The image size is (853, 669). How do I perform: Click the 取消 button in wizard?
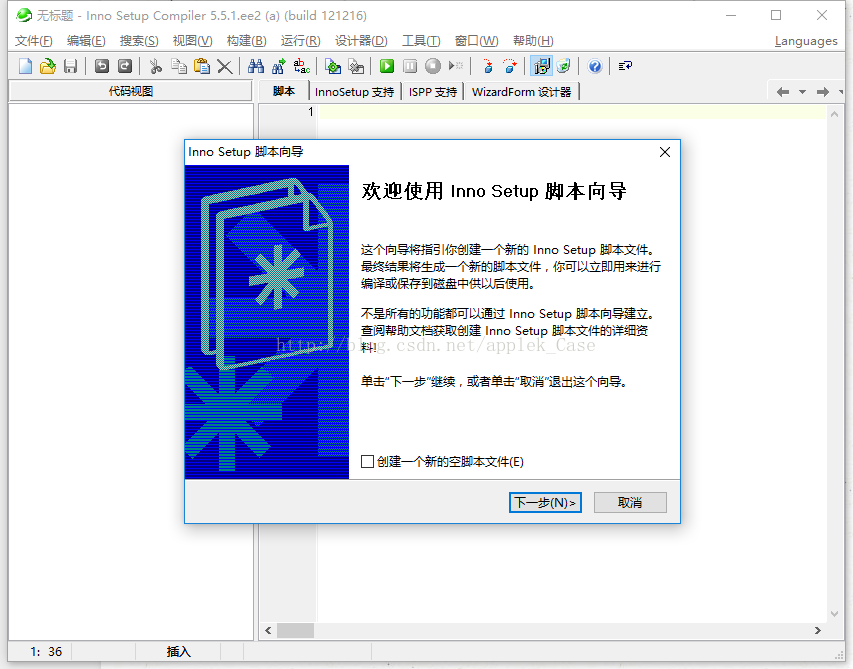630,503
